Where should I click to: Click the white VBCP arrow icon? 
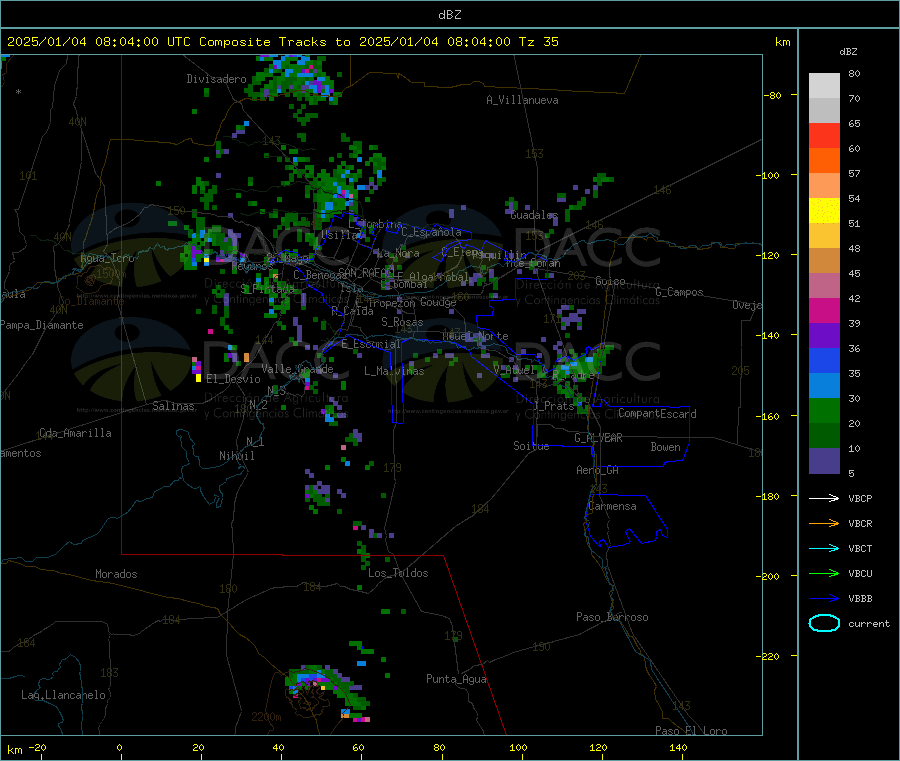(824, 498)
